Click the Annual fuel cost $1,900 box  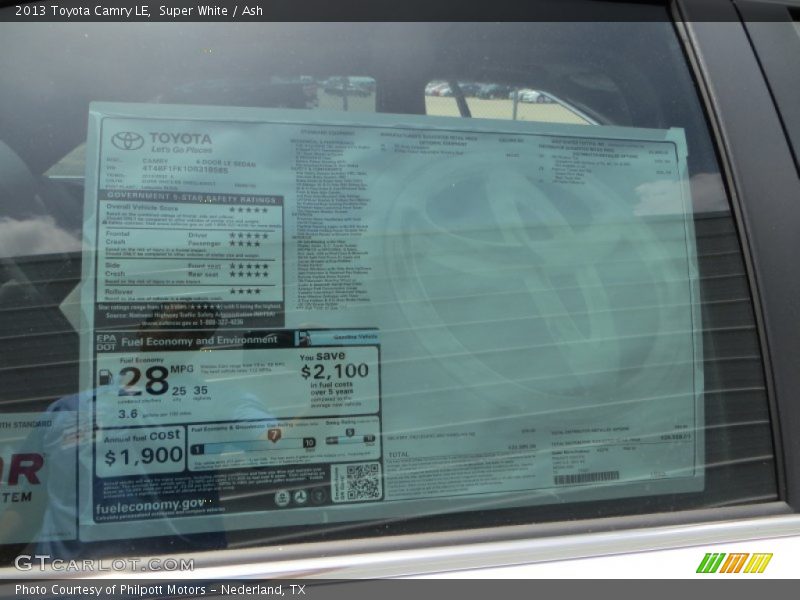click(141, 450)
